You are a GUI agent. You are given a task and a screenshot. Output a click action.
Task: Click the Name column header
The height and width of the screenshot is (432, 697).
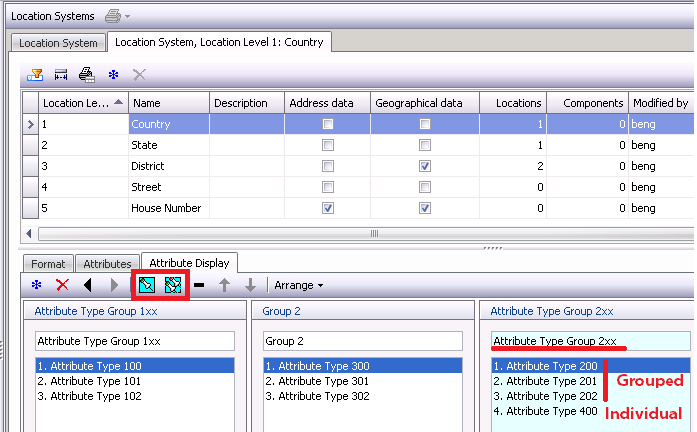pyautogui.click(x=169, y=103)
